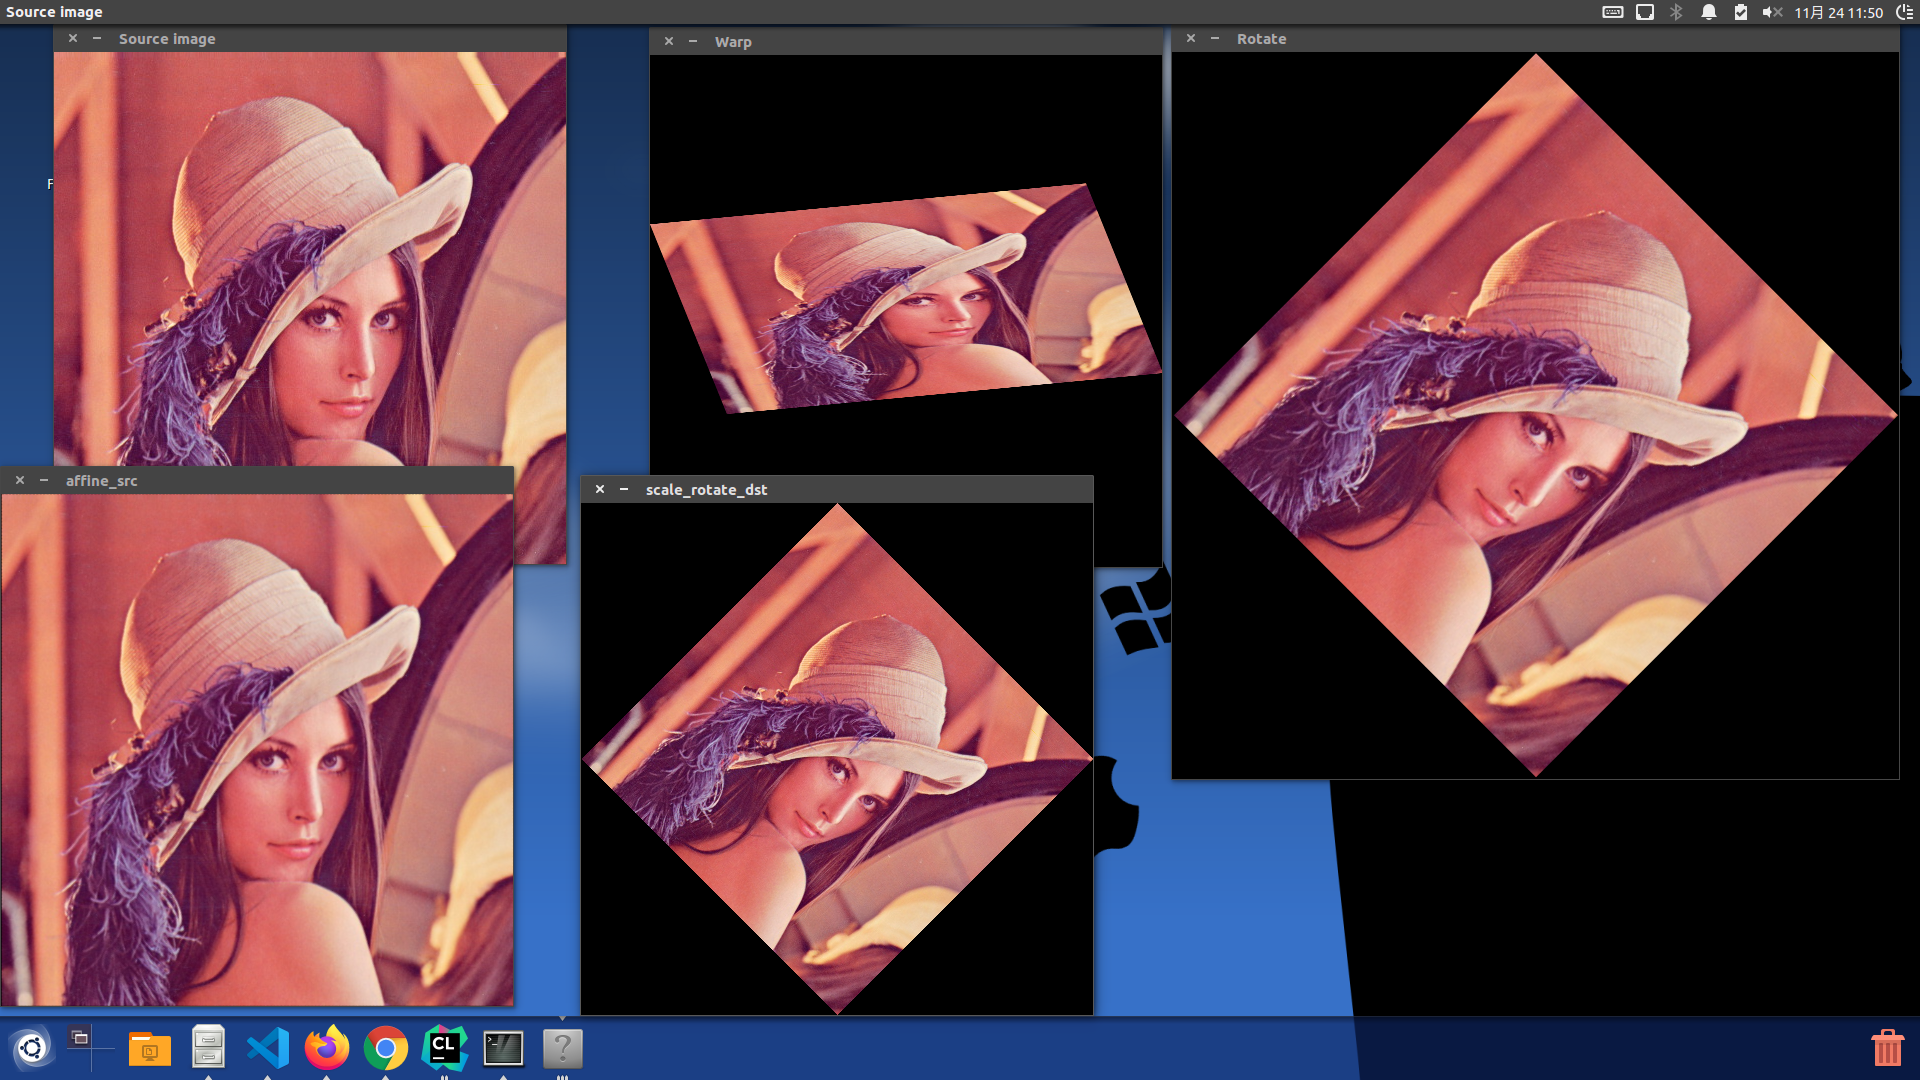The height and width of the screenshot is (1080, 1920).
Task: Click the portrait in Source image window
Action: click(x=310, y=258)
